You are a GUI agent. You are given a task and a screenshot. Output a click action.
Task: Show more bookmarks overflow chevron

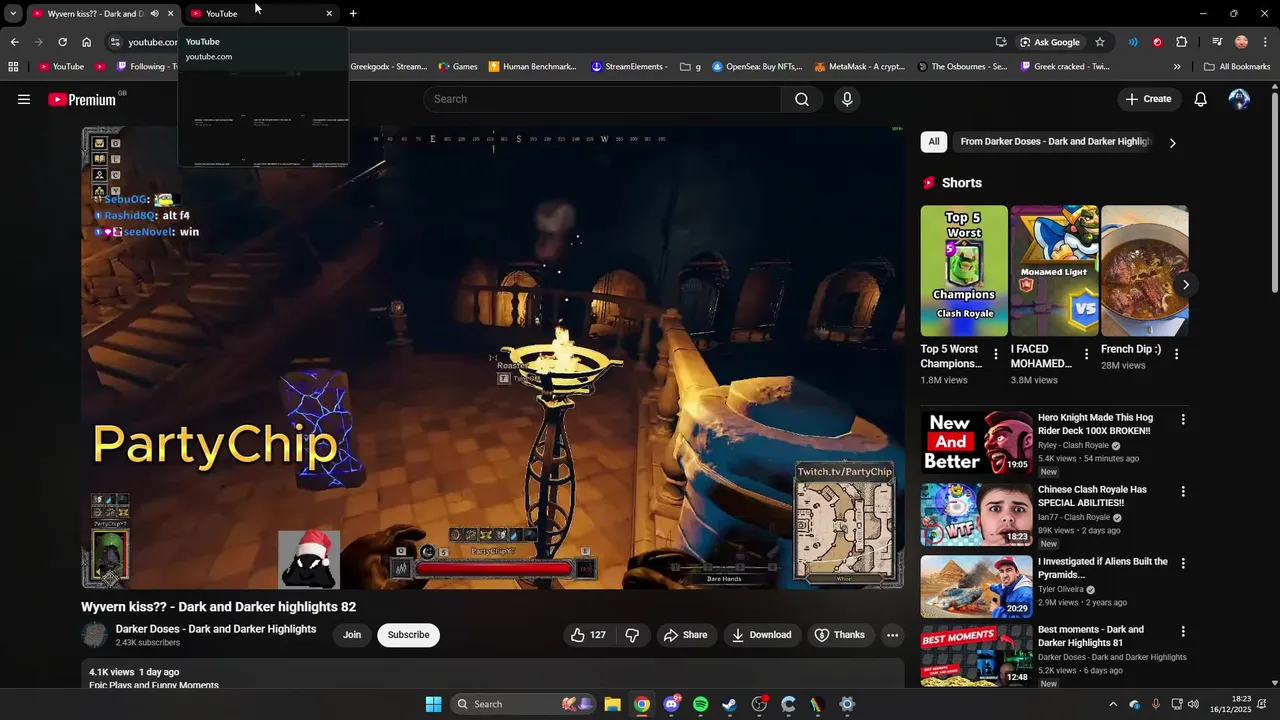tap(1177, 67)
